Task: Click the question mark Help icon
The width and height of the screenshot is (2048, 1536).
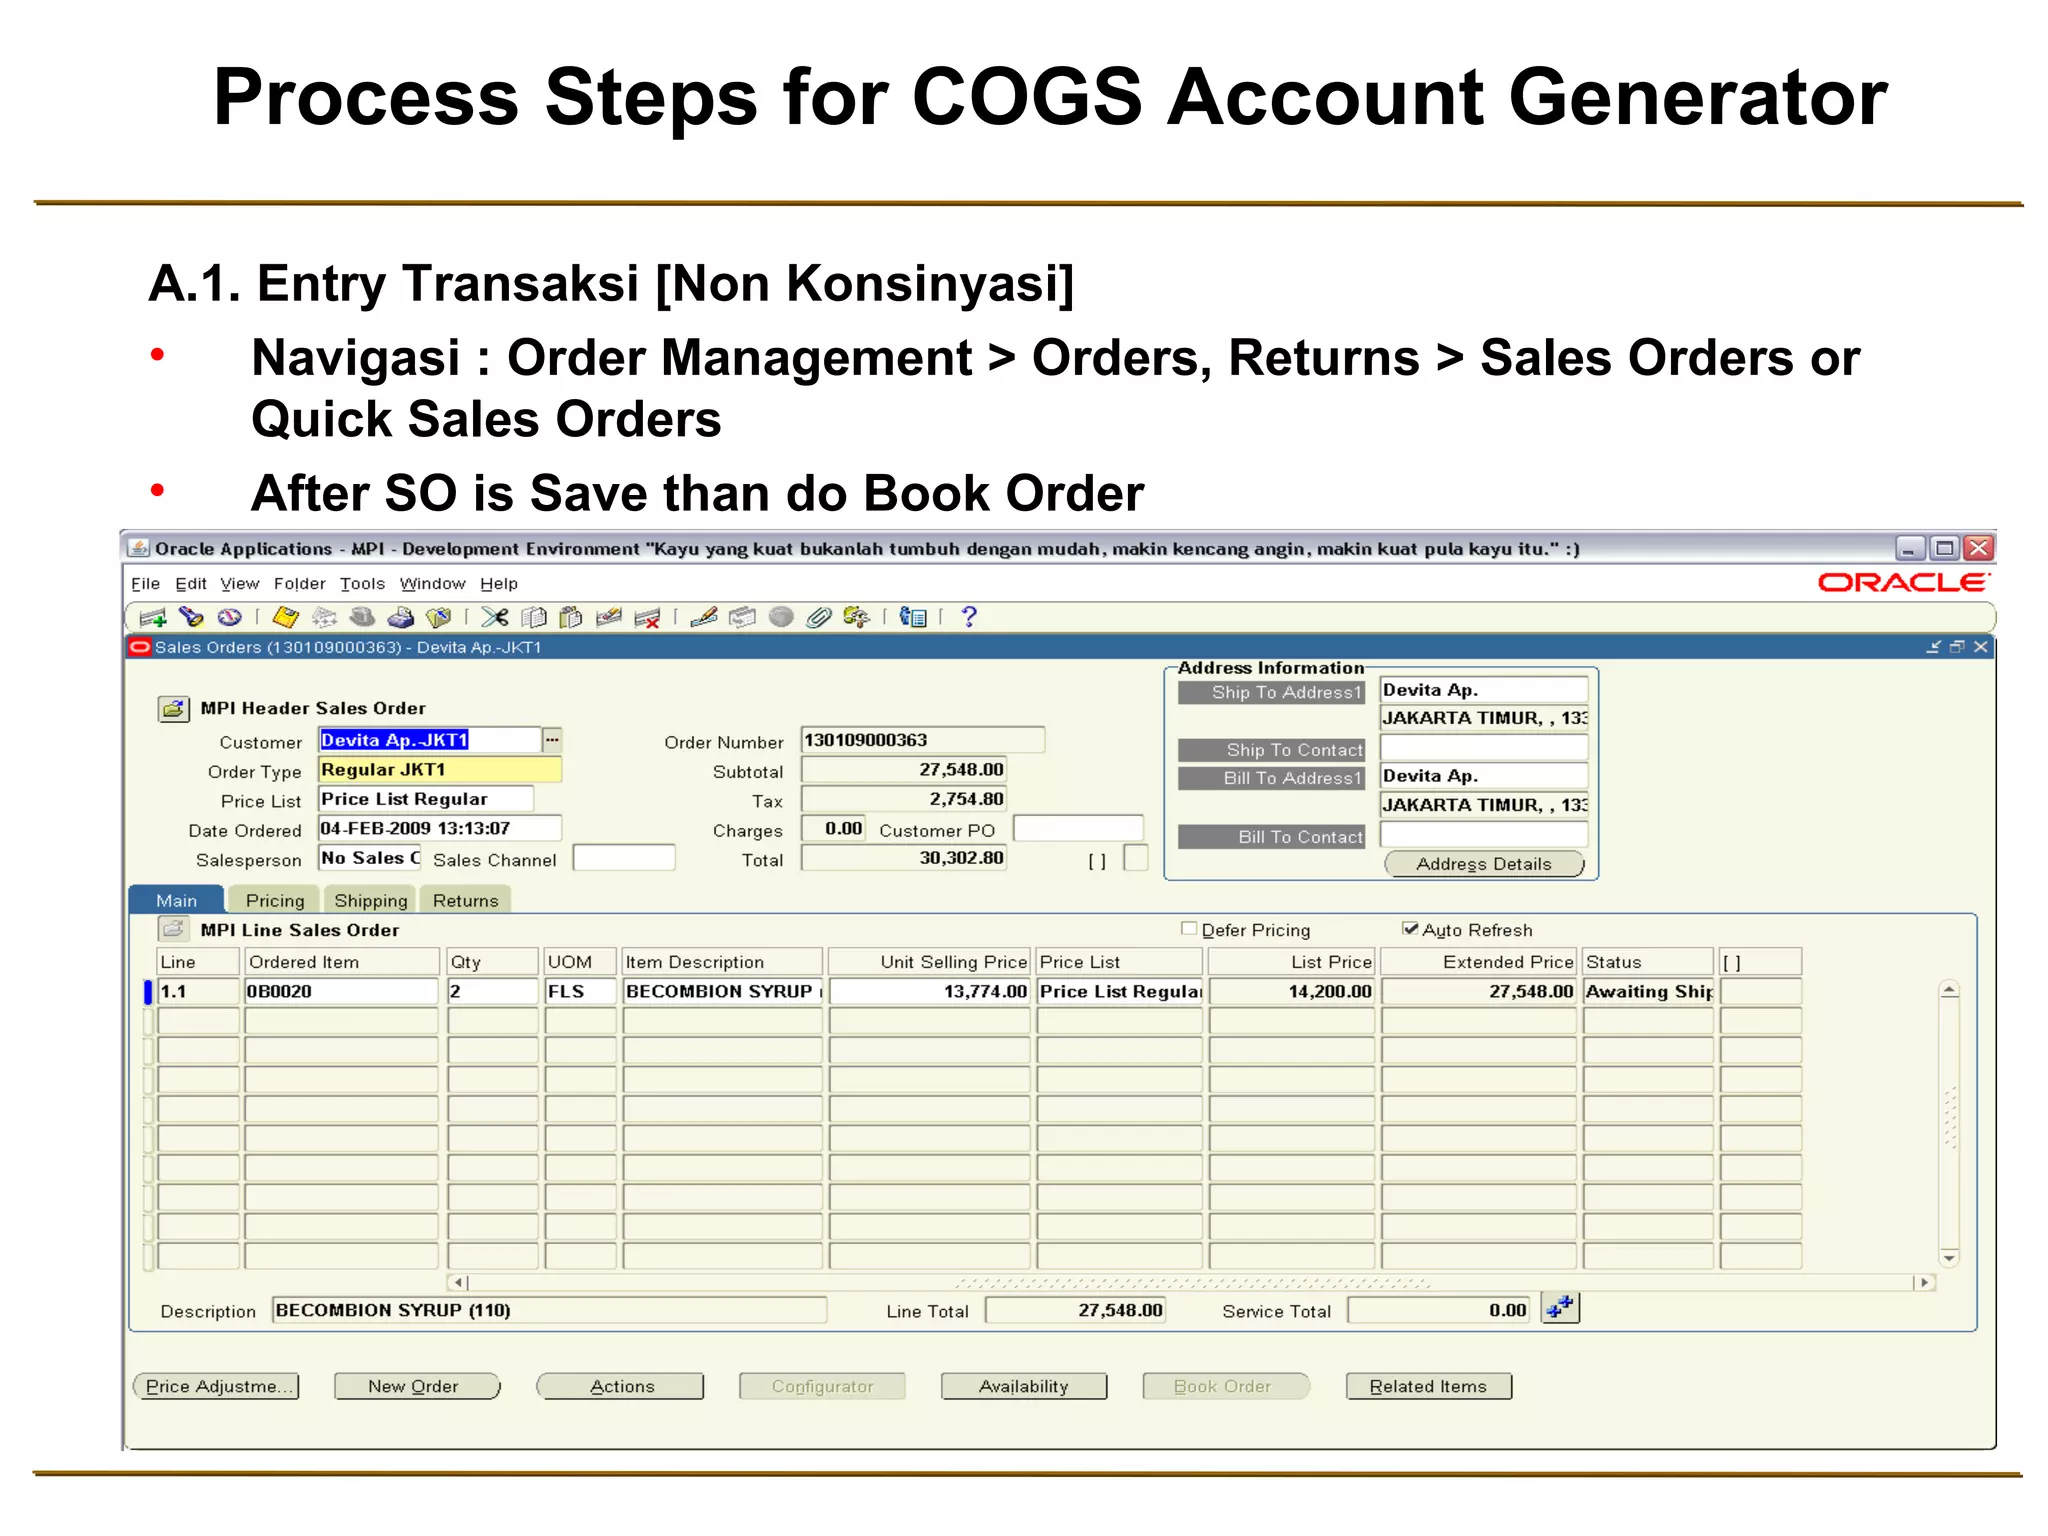Action: pyautogui.click(x=968, y=618)
